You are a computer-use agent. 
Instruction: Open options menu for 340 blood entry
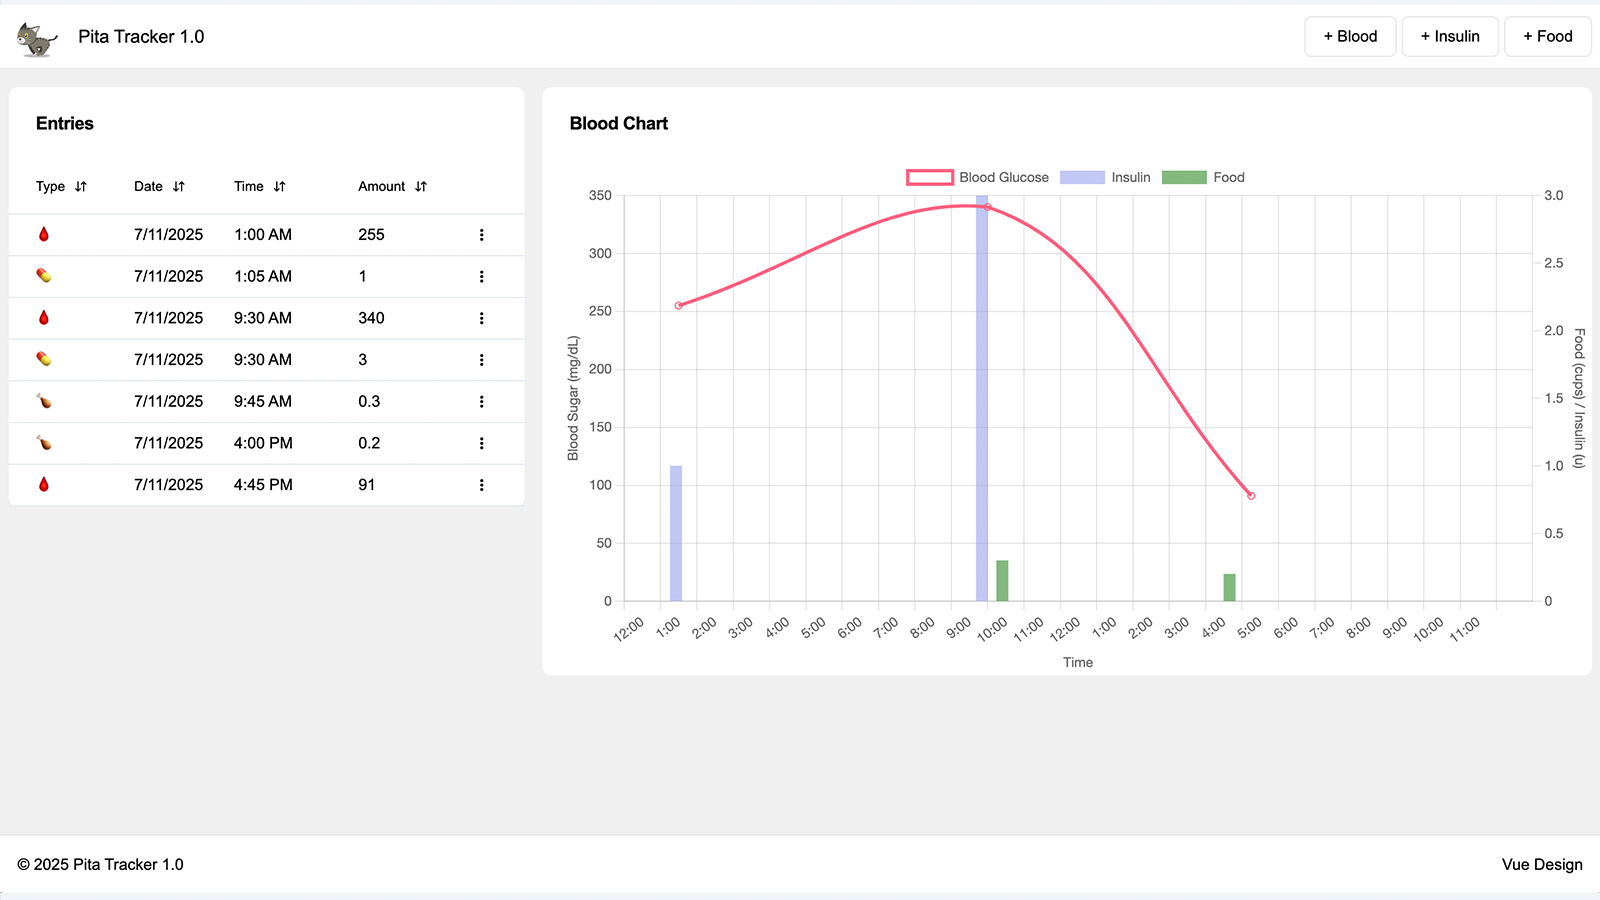coord(481,318)
